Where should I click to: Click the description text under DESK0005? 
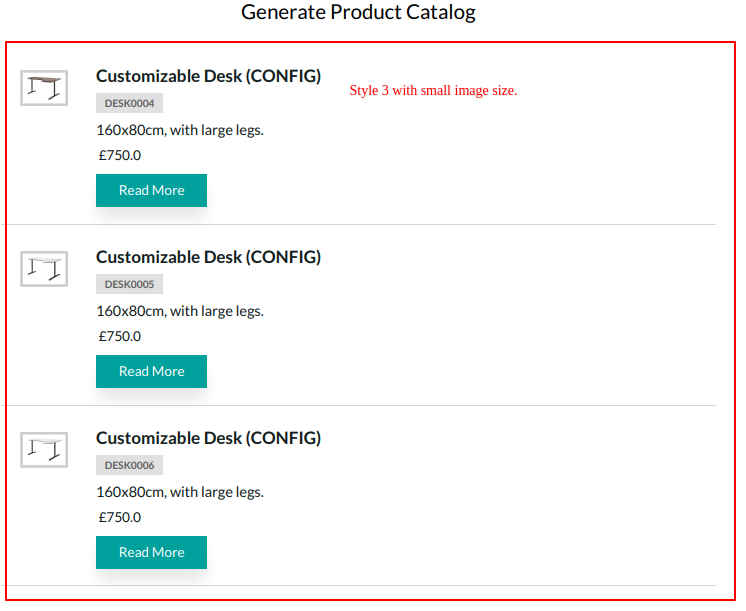click(180, 311)
